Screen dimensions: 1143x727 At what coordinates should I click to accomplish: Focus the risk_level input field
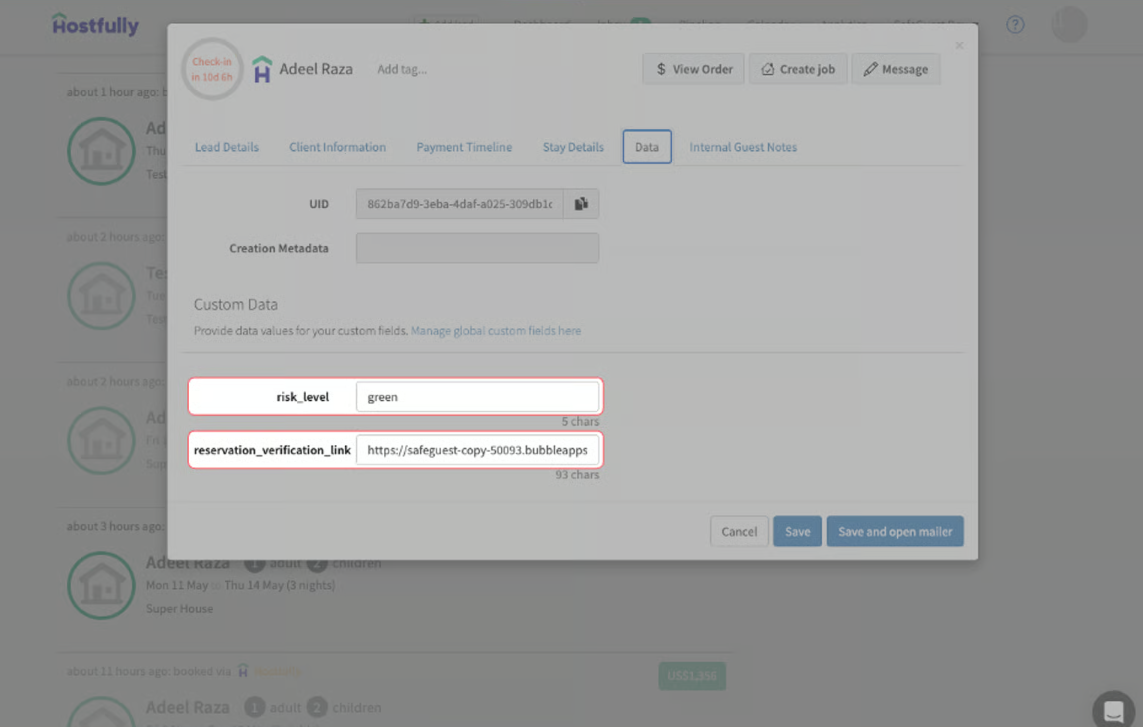[477, 397]
